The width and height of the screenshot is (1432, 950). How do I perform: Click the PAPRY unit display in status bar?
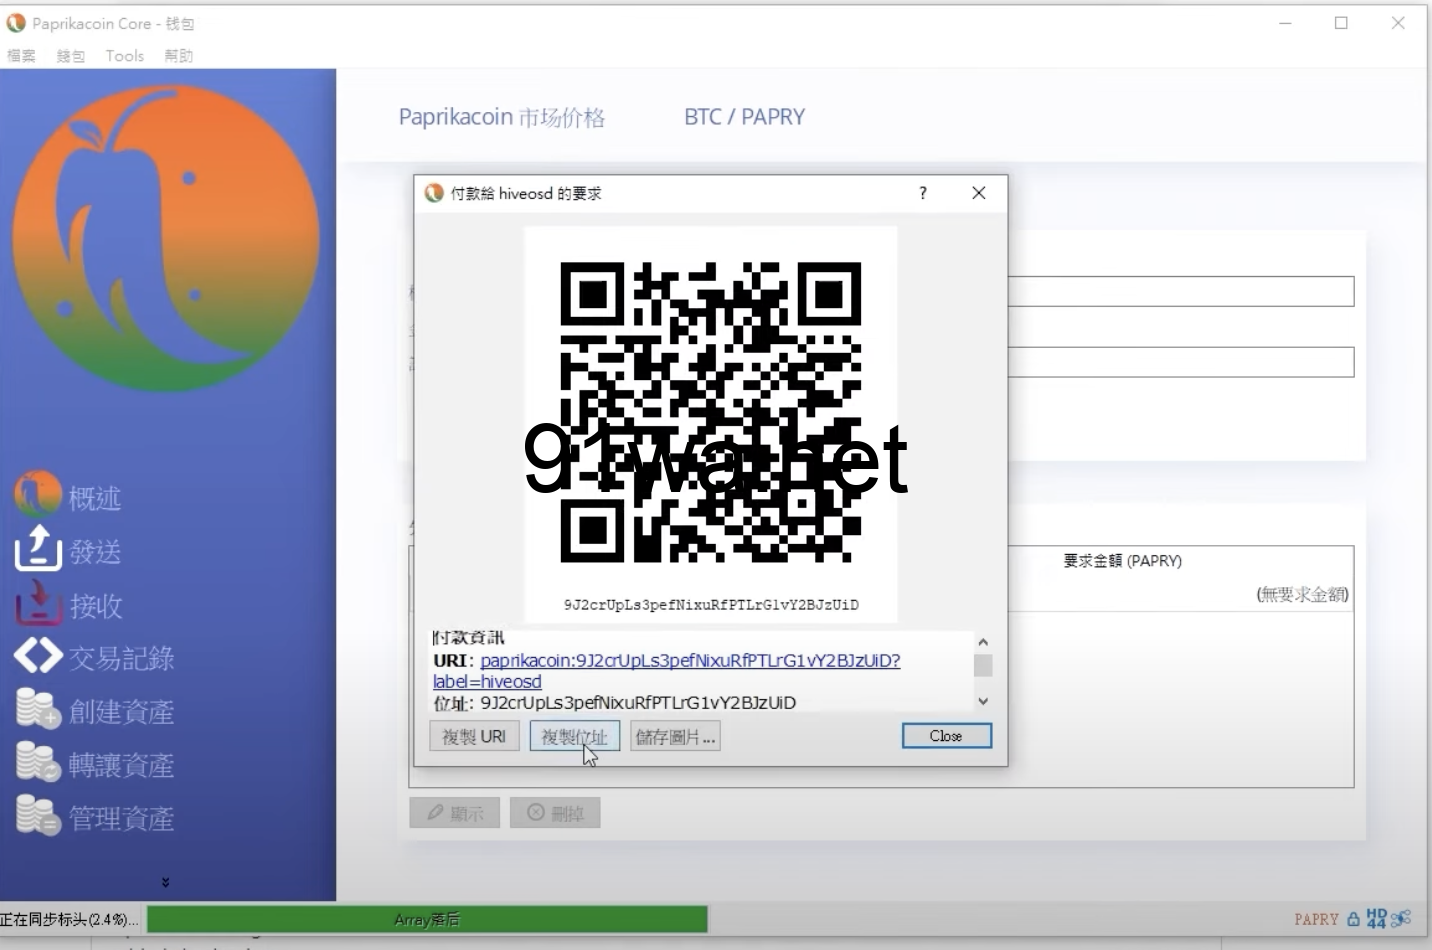[1316, 919]
